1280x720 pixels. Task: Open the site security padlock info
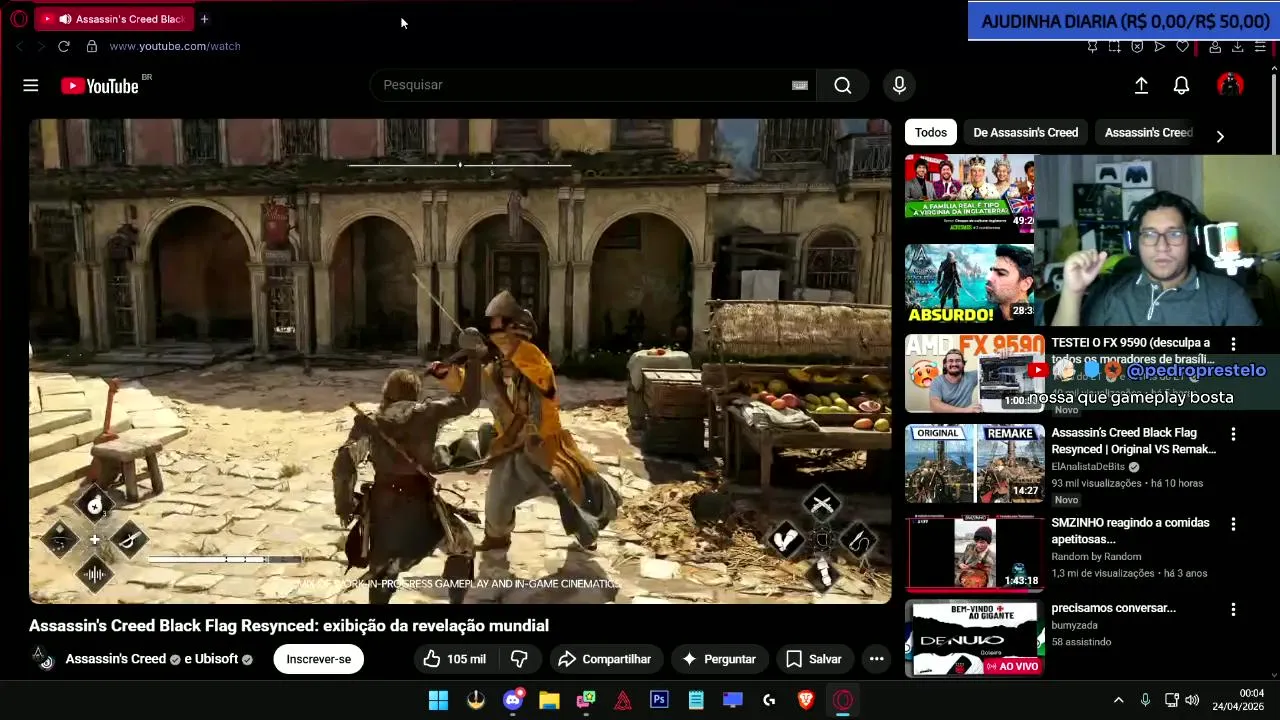pyautogui.click(x=92, y=46)
